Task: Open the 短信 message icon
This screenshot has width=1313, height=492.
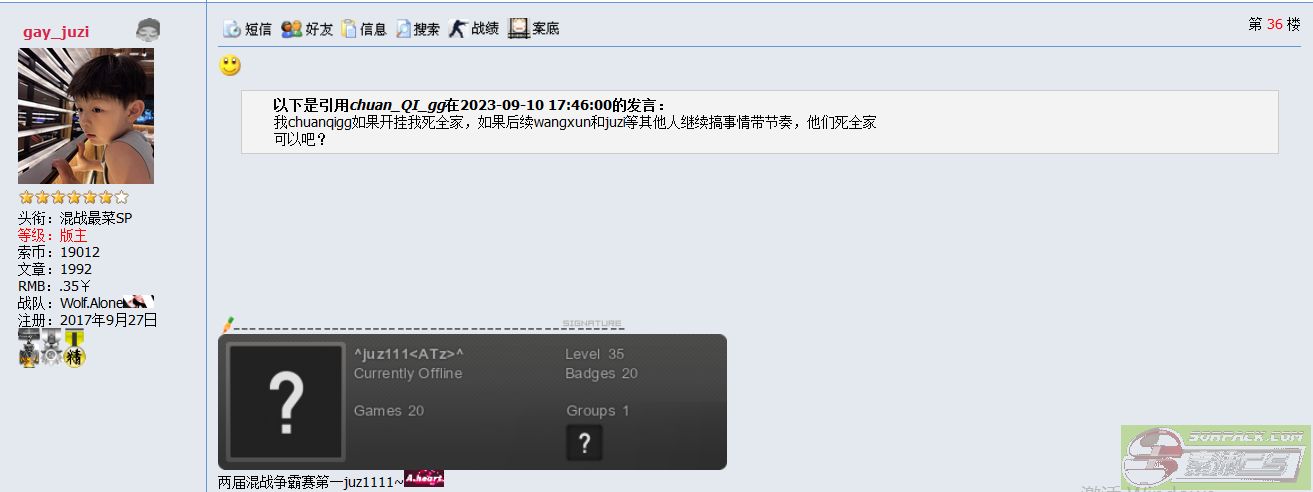Action: 246,29
